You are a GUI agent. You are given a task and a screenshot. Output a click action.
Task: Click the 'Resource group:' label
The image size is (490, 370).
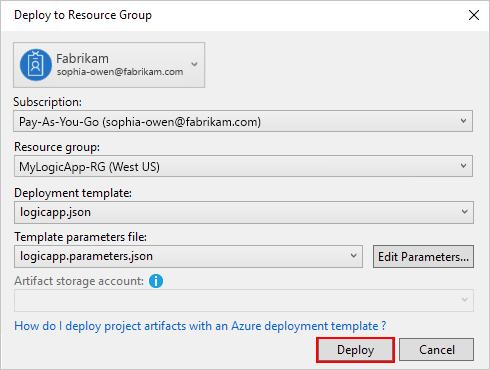(x=57, y=147)
